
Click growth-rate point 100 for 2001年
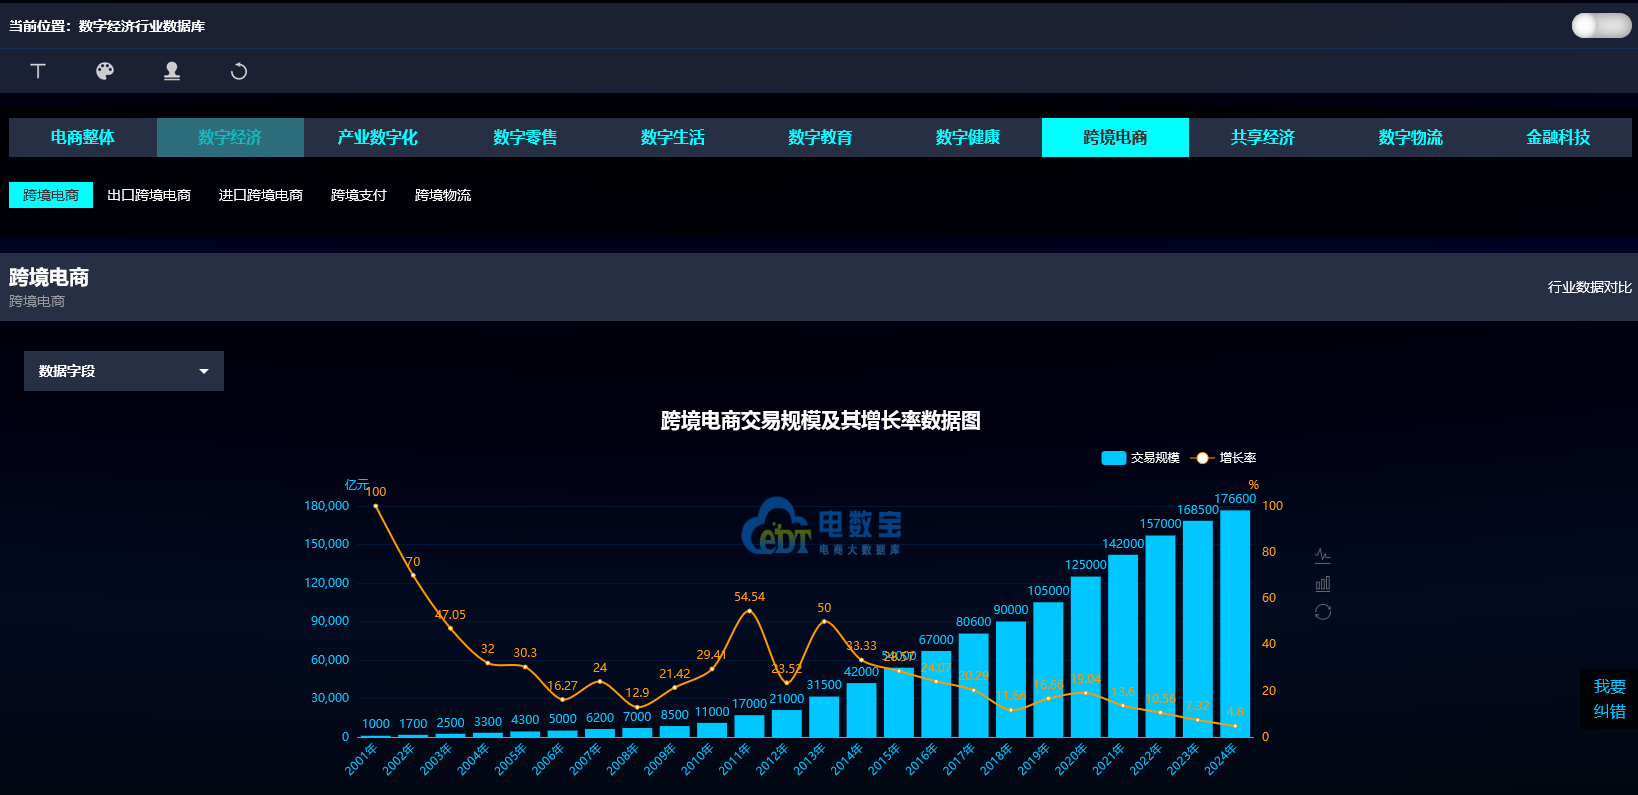[376, 506]
